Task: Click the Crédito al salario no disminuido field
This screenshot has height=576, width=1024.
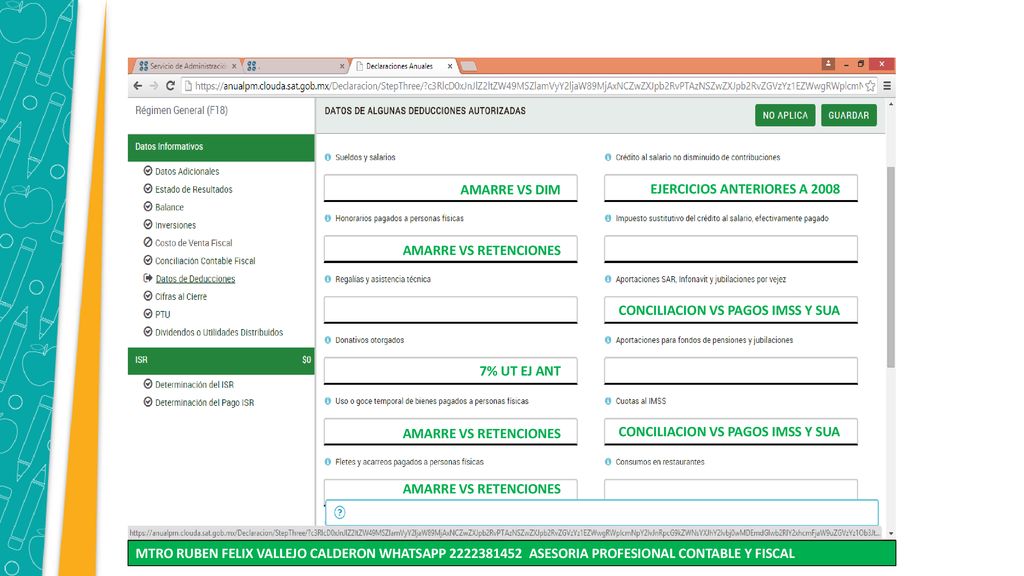Action: [731, 188]
